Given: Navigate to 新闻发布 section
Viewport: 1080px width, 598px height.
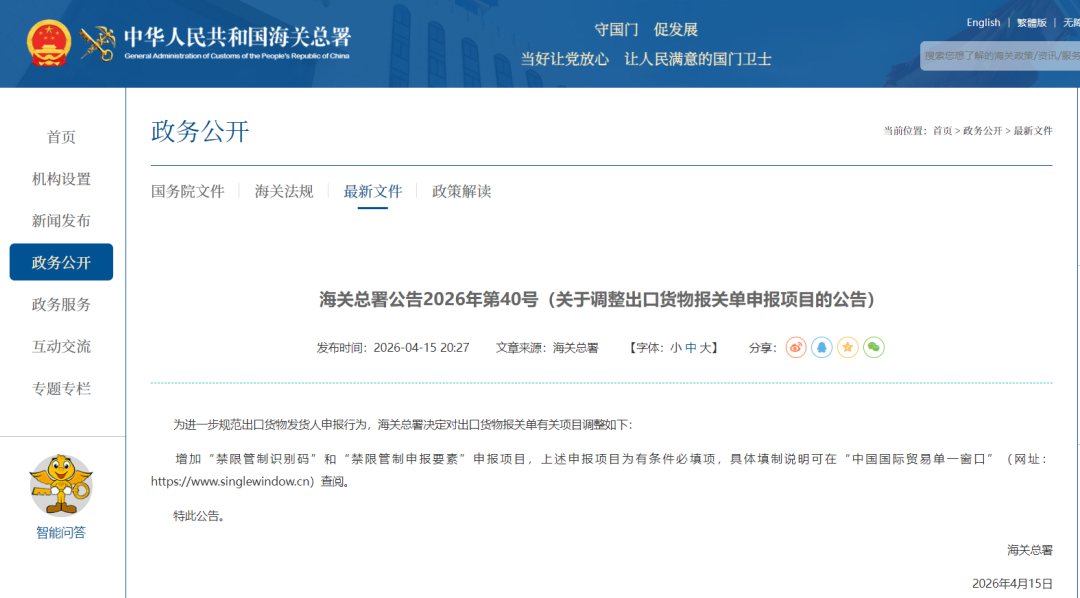Looking at the screenshot, I should (x=61, y=221).
